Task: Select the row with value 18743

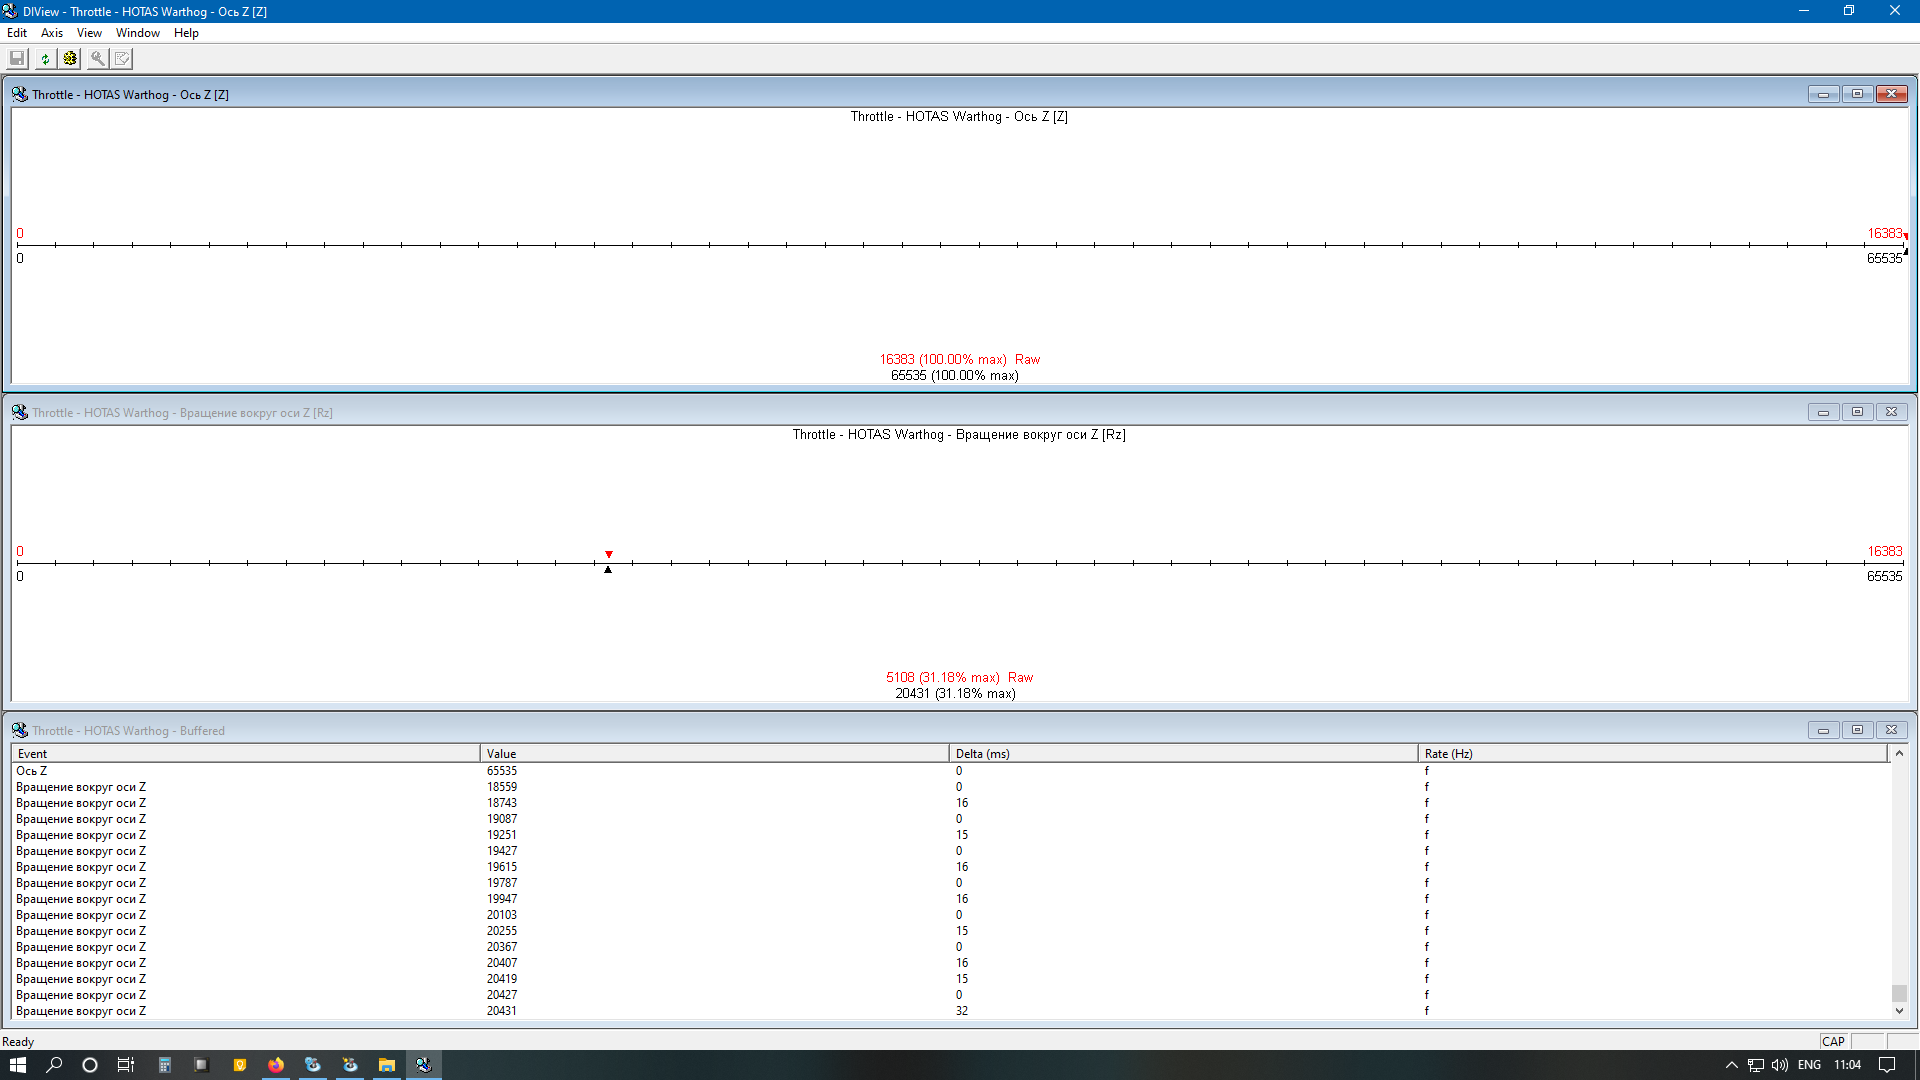Action: point(950,803)
